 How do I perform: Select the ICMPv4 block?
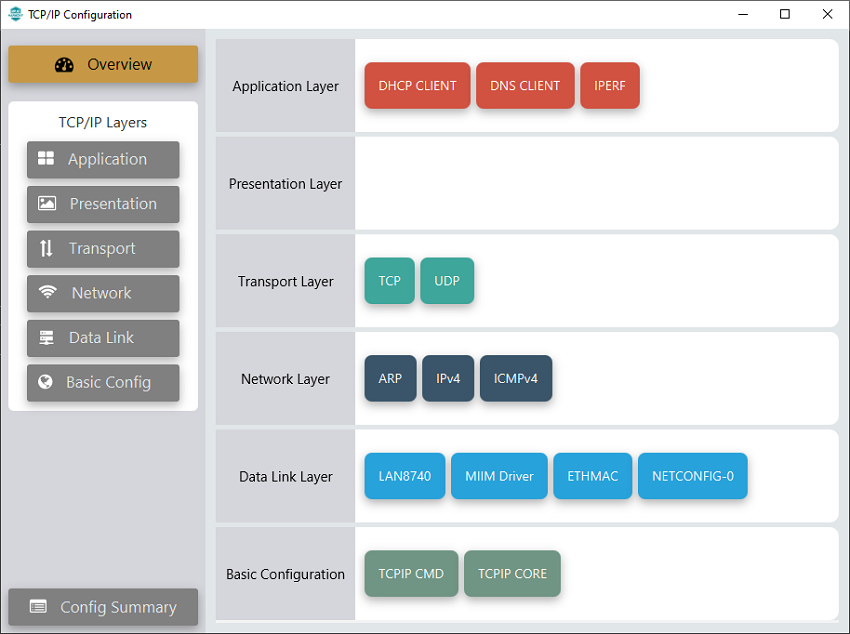tap(515, 379)
